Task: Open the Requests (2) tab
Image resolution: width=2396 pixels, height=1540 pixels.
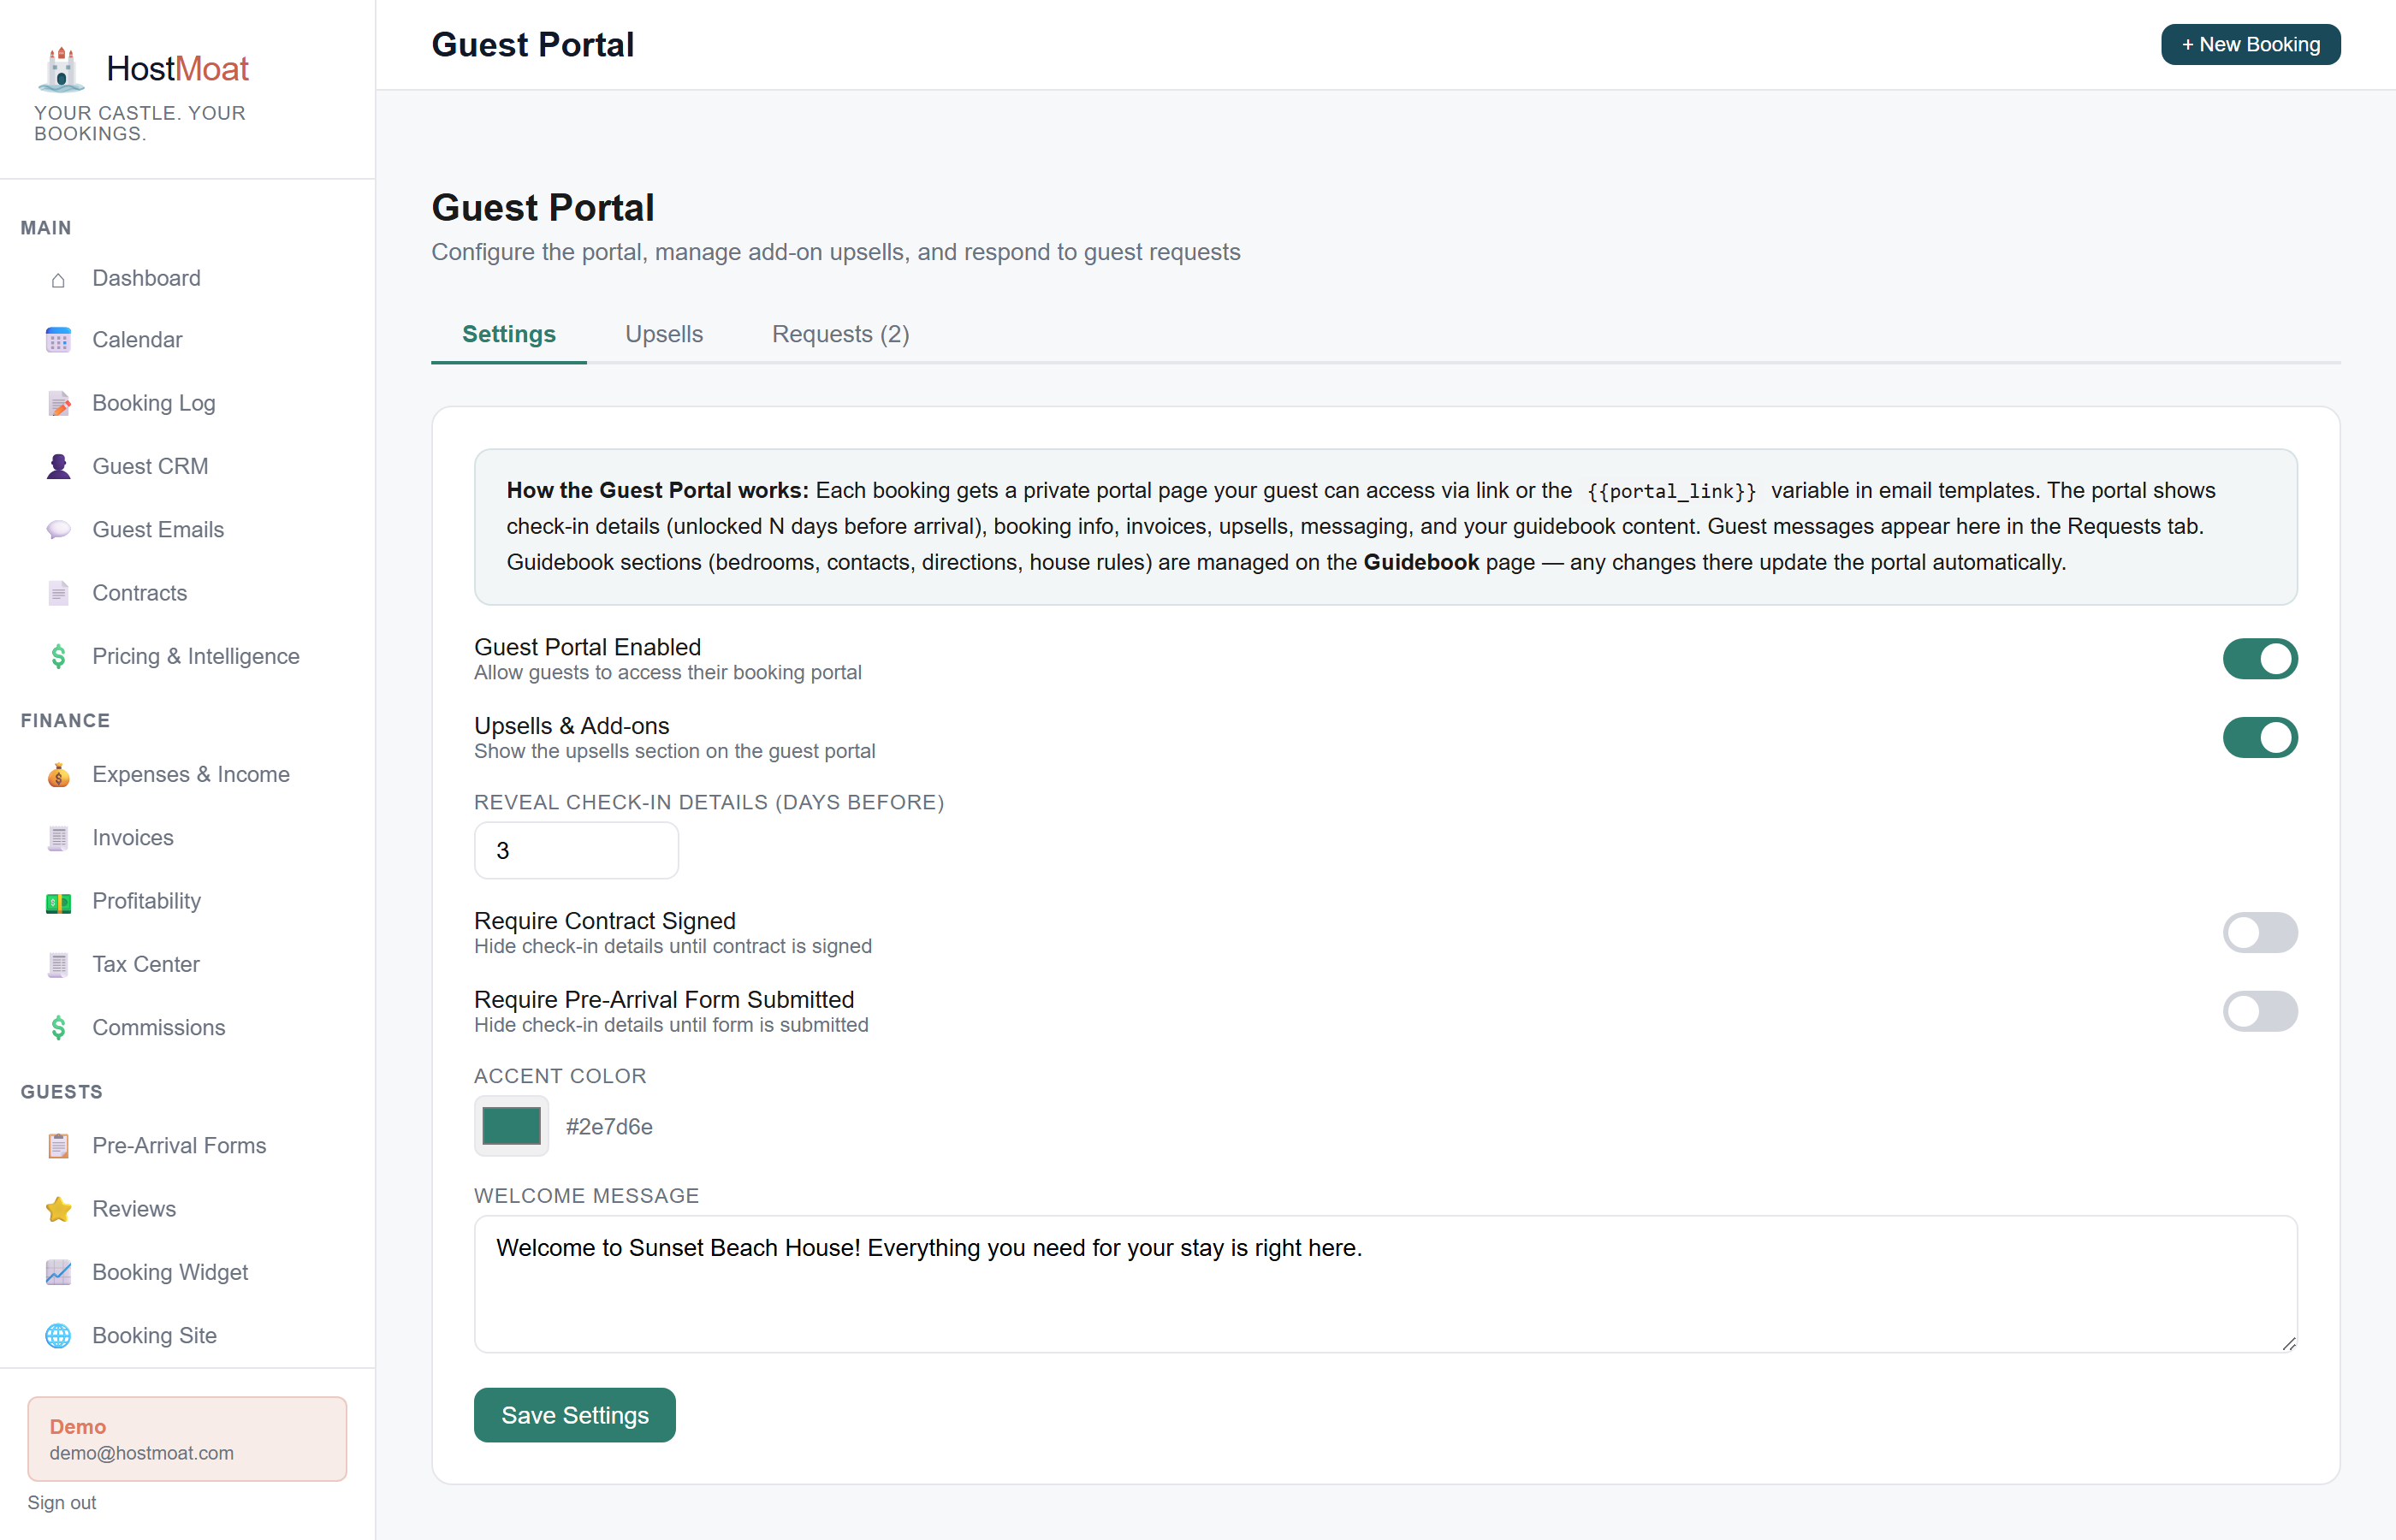Action: point(840,334)
